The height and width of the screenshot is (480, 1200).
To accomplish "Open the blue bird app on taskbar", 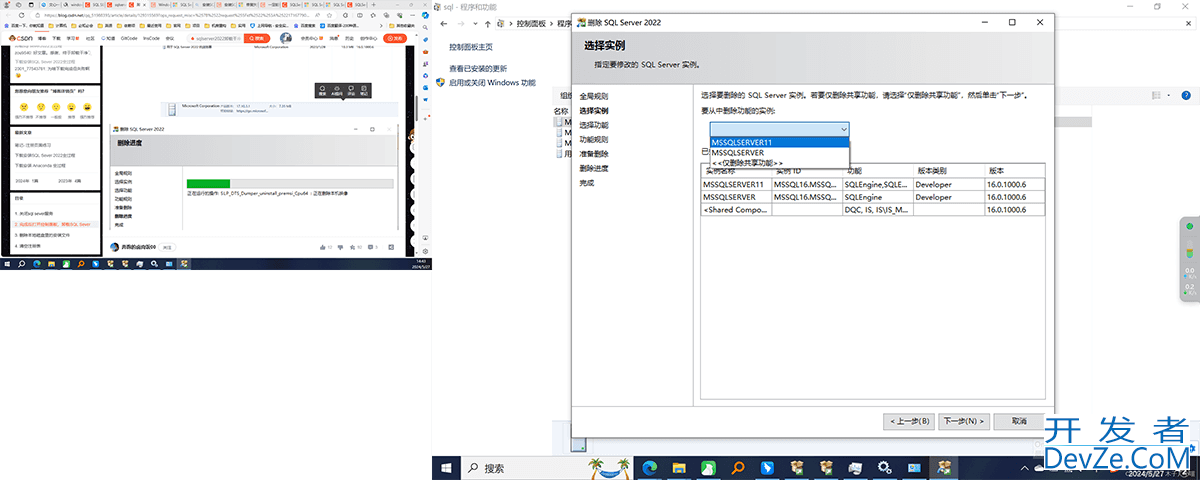I will point(767,467).
